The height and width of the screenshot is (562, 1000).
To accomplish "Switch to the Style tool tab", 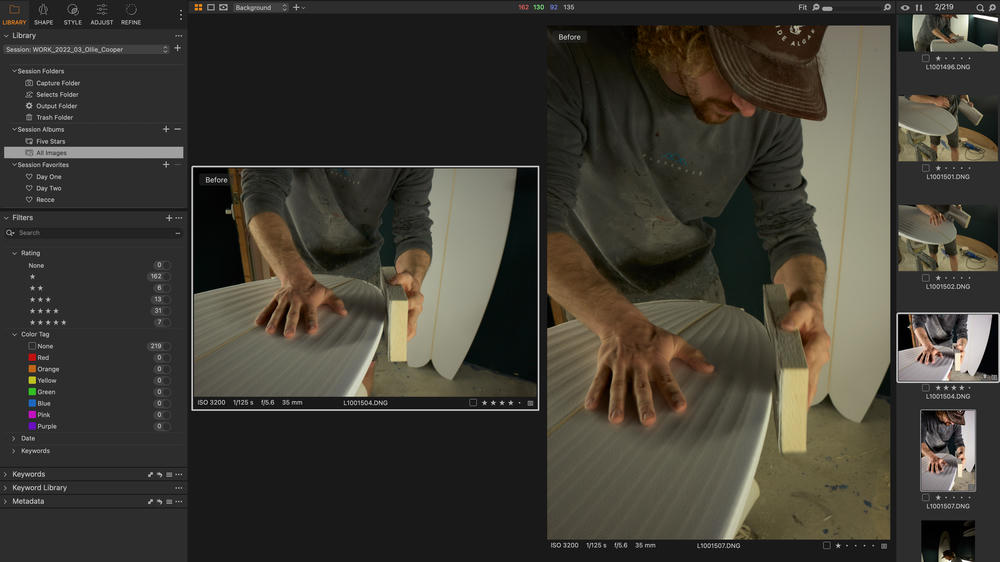I will point(73,13).
